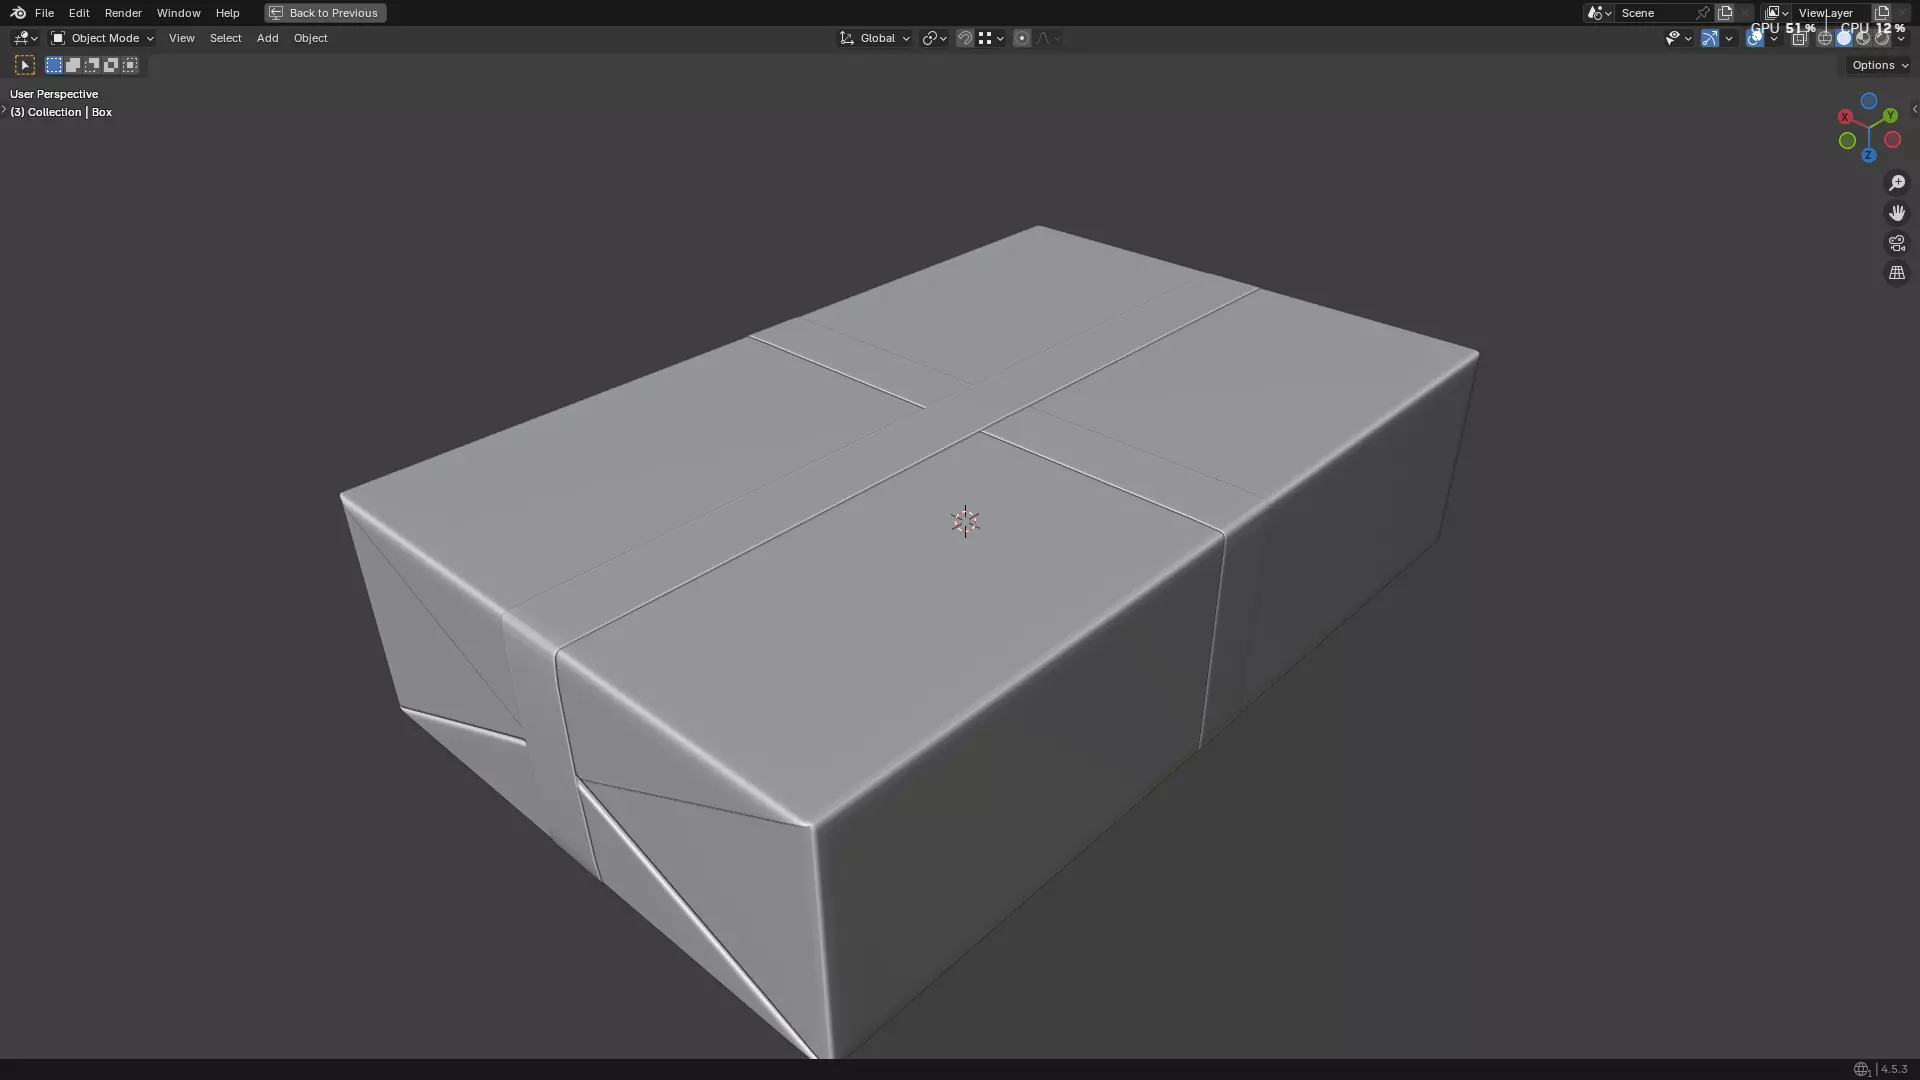Click the negative Z axis circle

click(x=1869, y=101)
